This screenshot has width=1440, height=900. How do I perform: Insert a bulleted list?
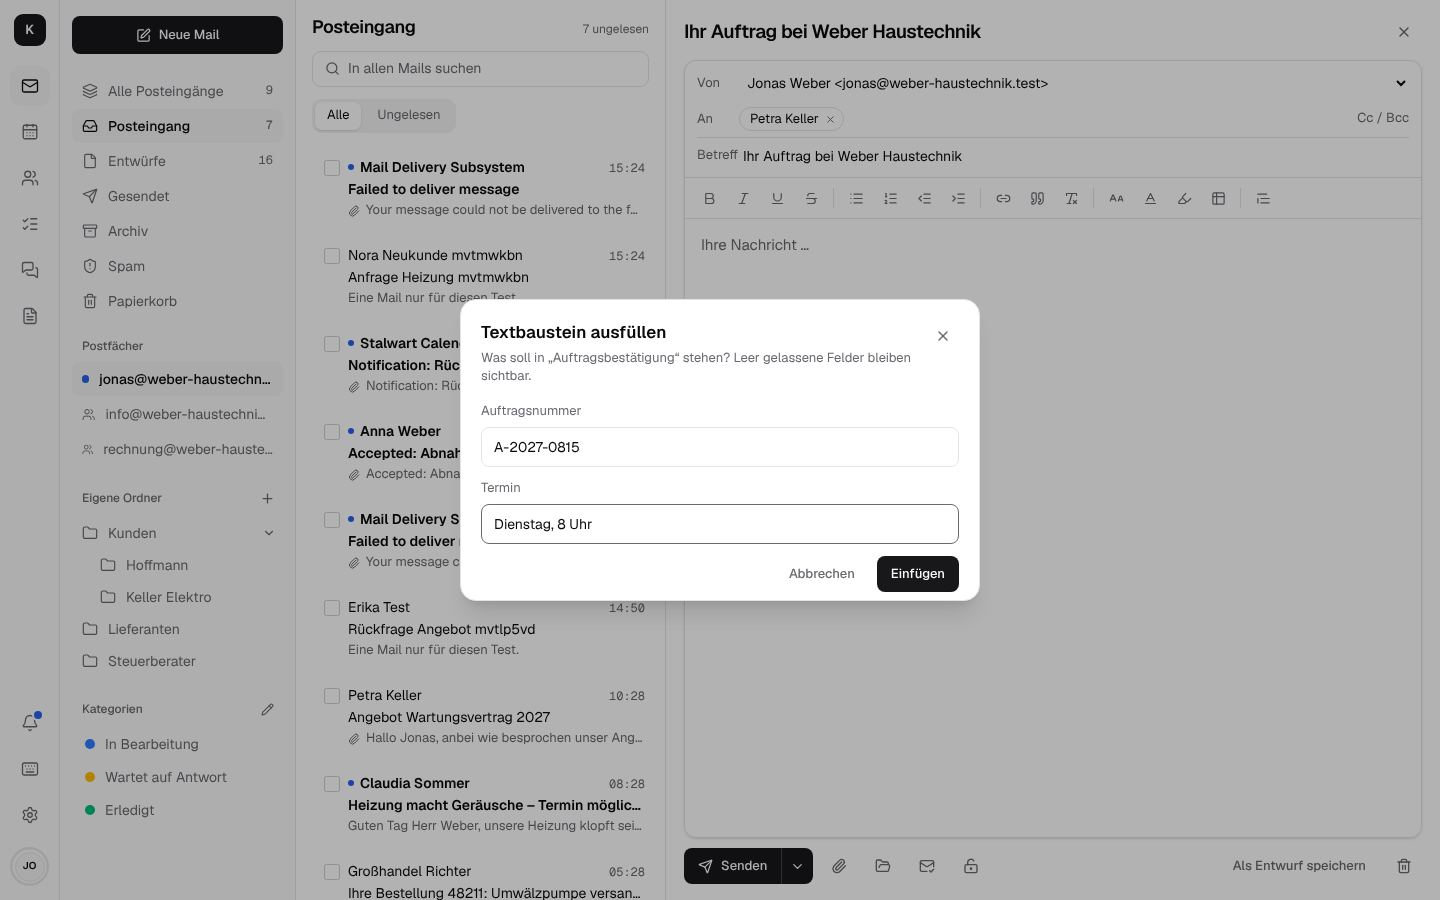pos(856,198)
